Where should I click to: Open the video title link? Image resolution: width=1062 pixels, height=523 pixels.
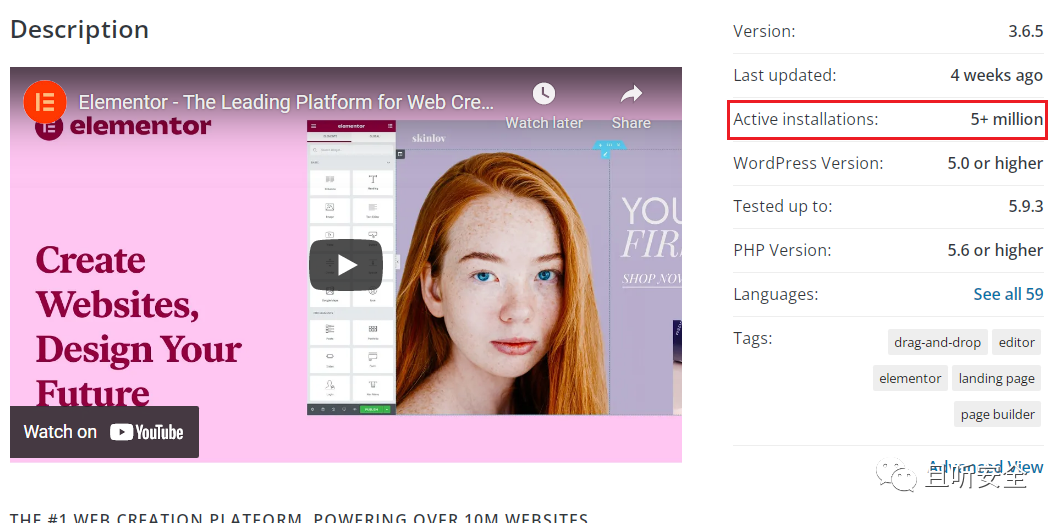point(286,102)
